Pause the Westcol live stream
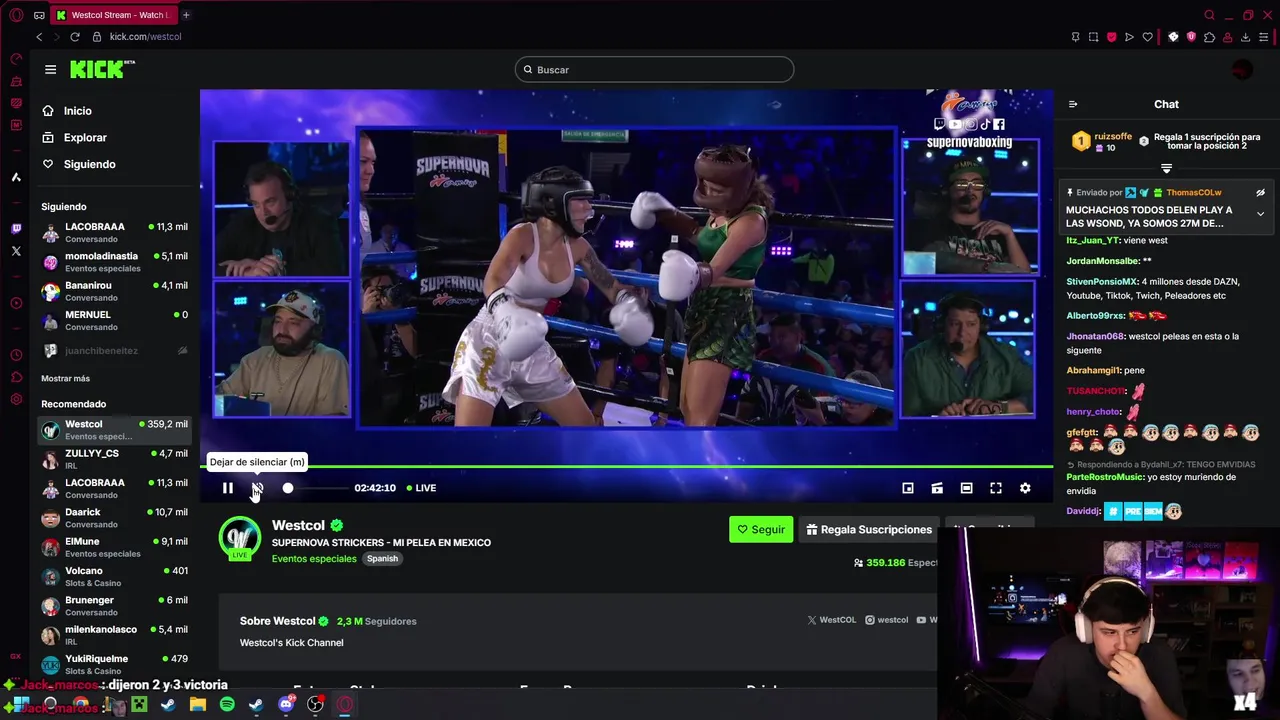This screenshot has width=1280, height=720. coord(227,488)
